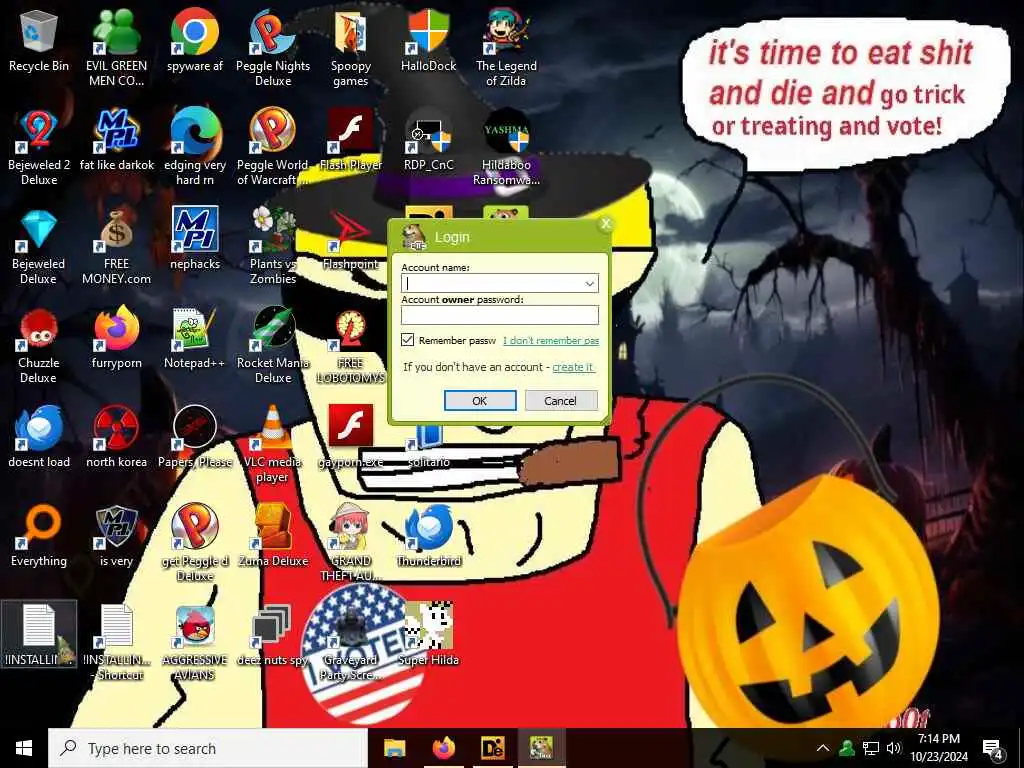The height and width of the screenshot is (768, 1024).
Task: Open VLC media player shortcut
Action: [x=273, y=445]
